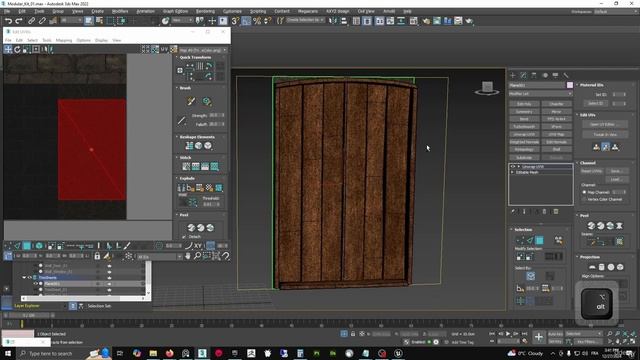Activate the Select and Move tool
The image size is (640, 360).
212,21
